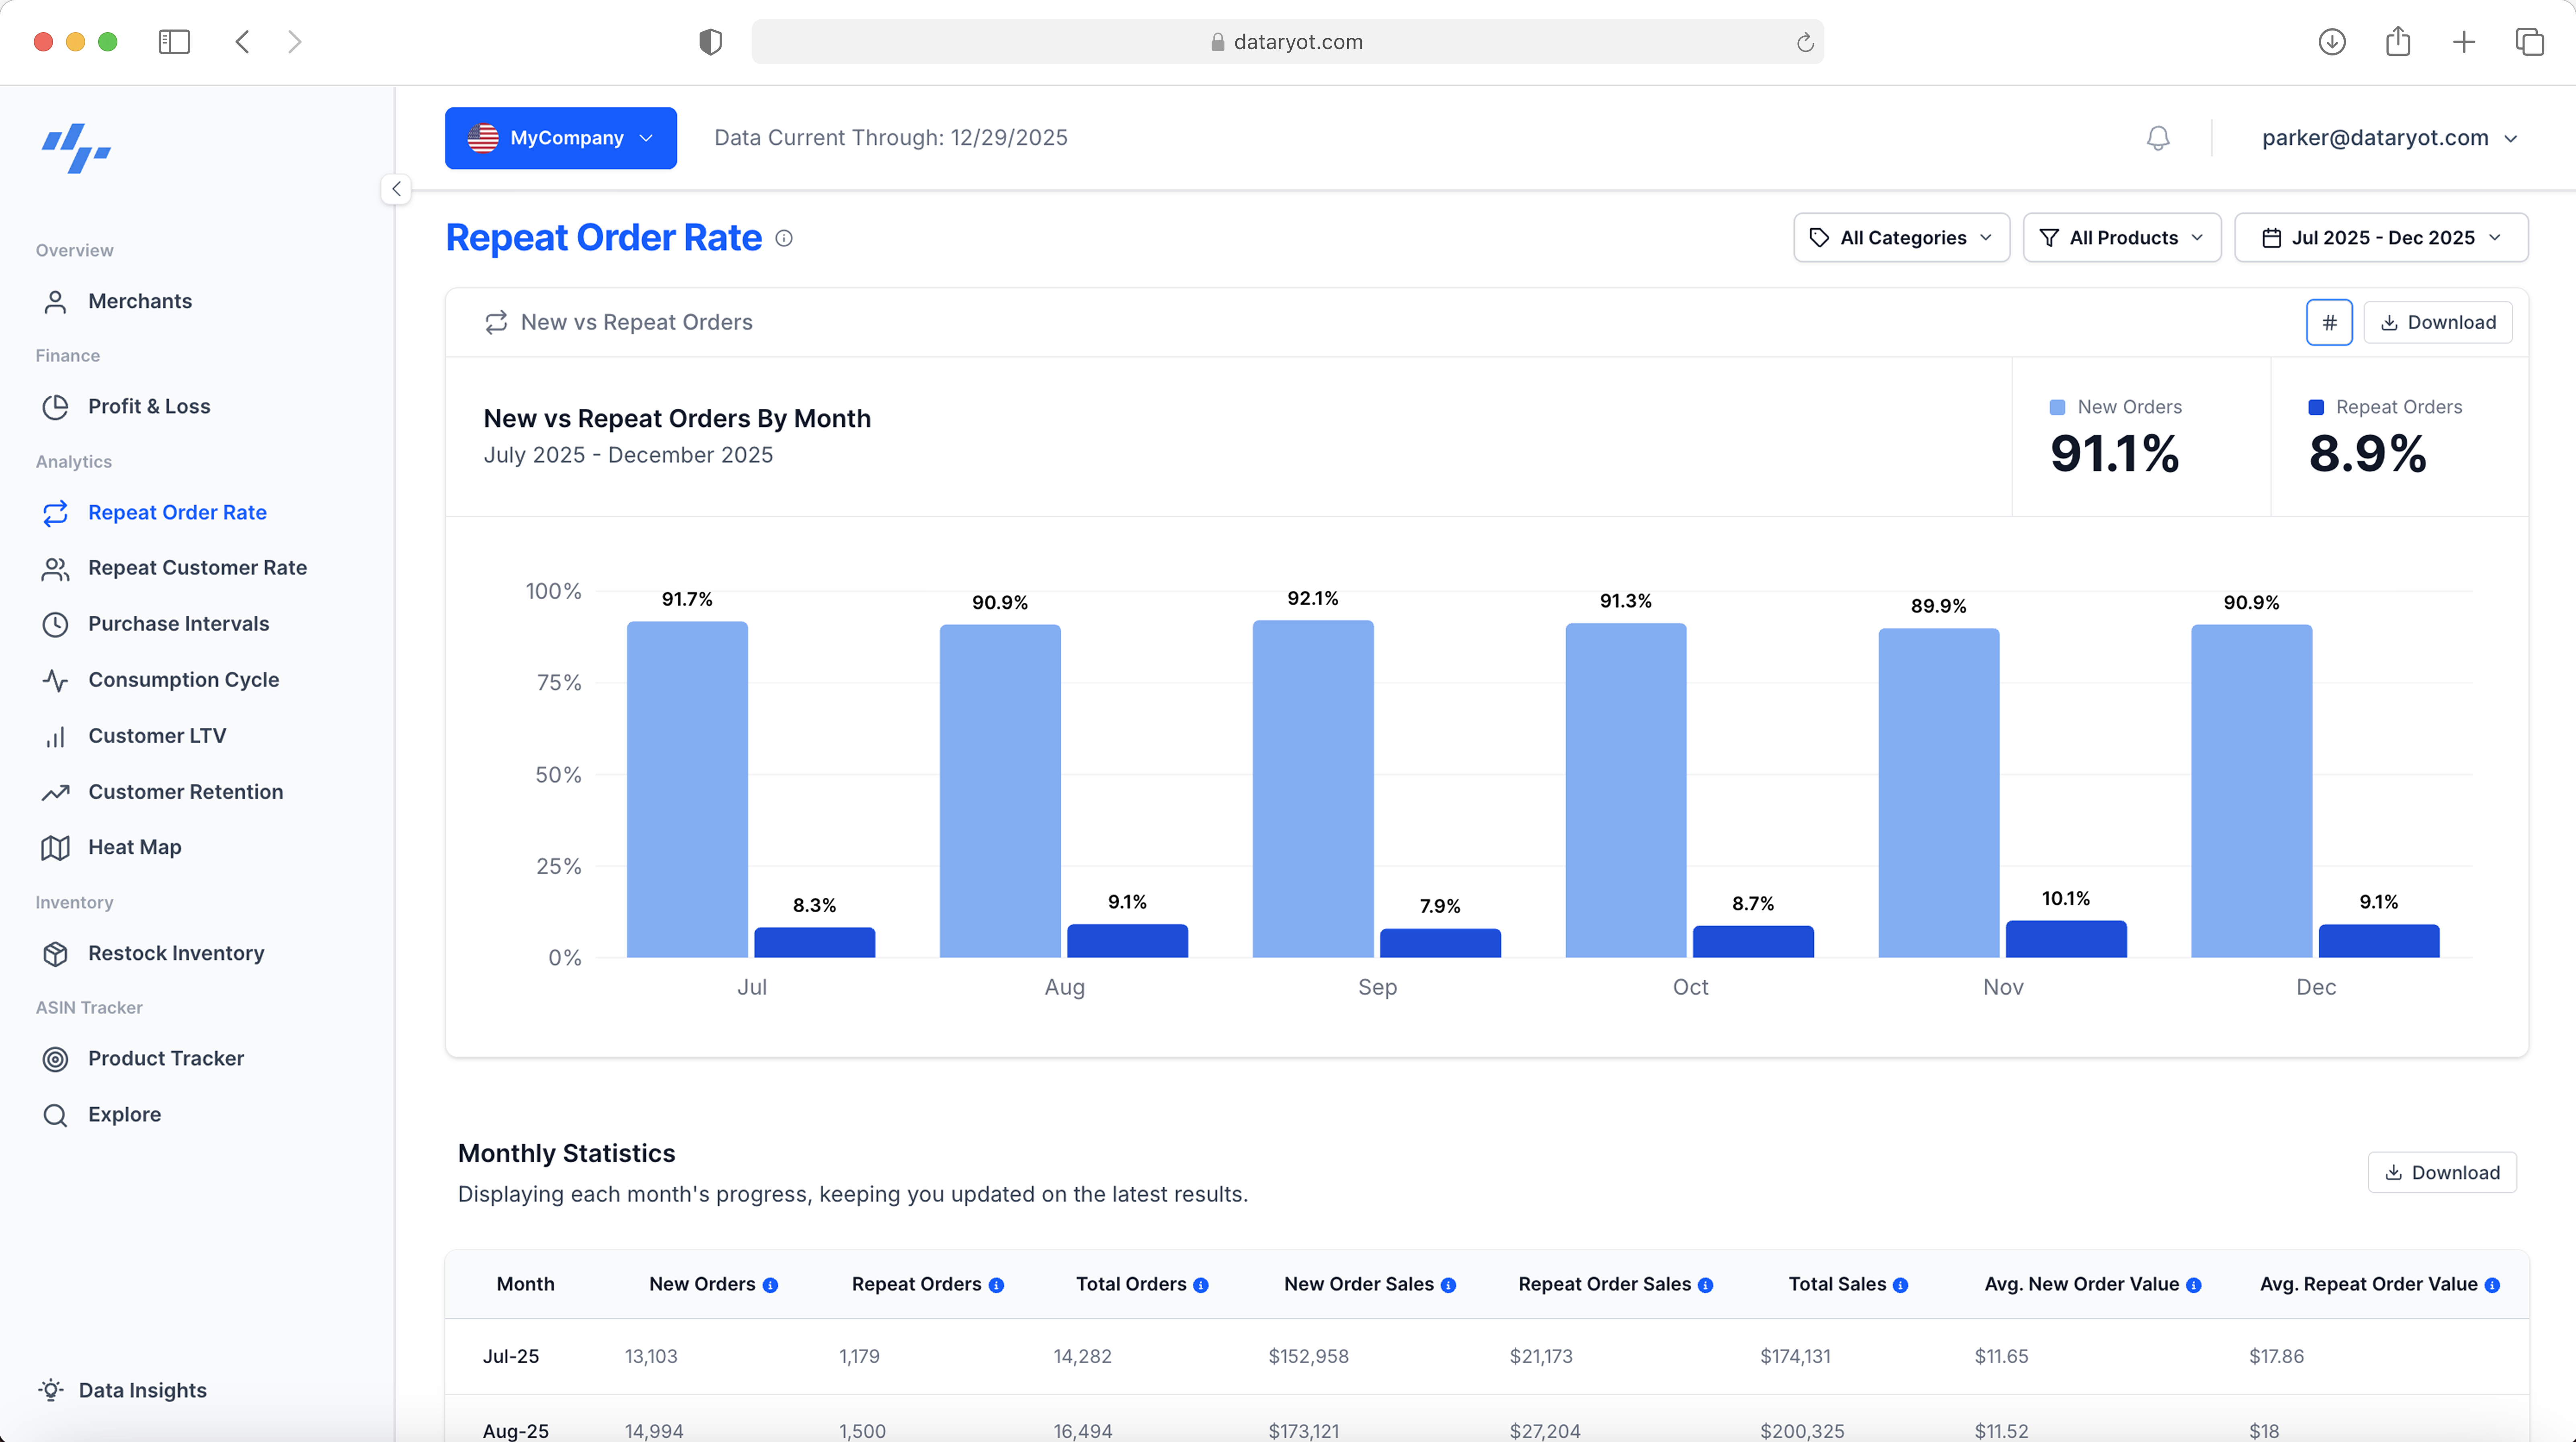Open the All Products filter dropdown
This screenshot has width=2576, height=1442.
pyautogui.click(x=2121, y=237)
